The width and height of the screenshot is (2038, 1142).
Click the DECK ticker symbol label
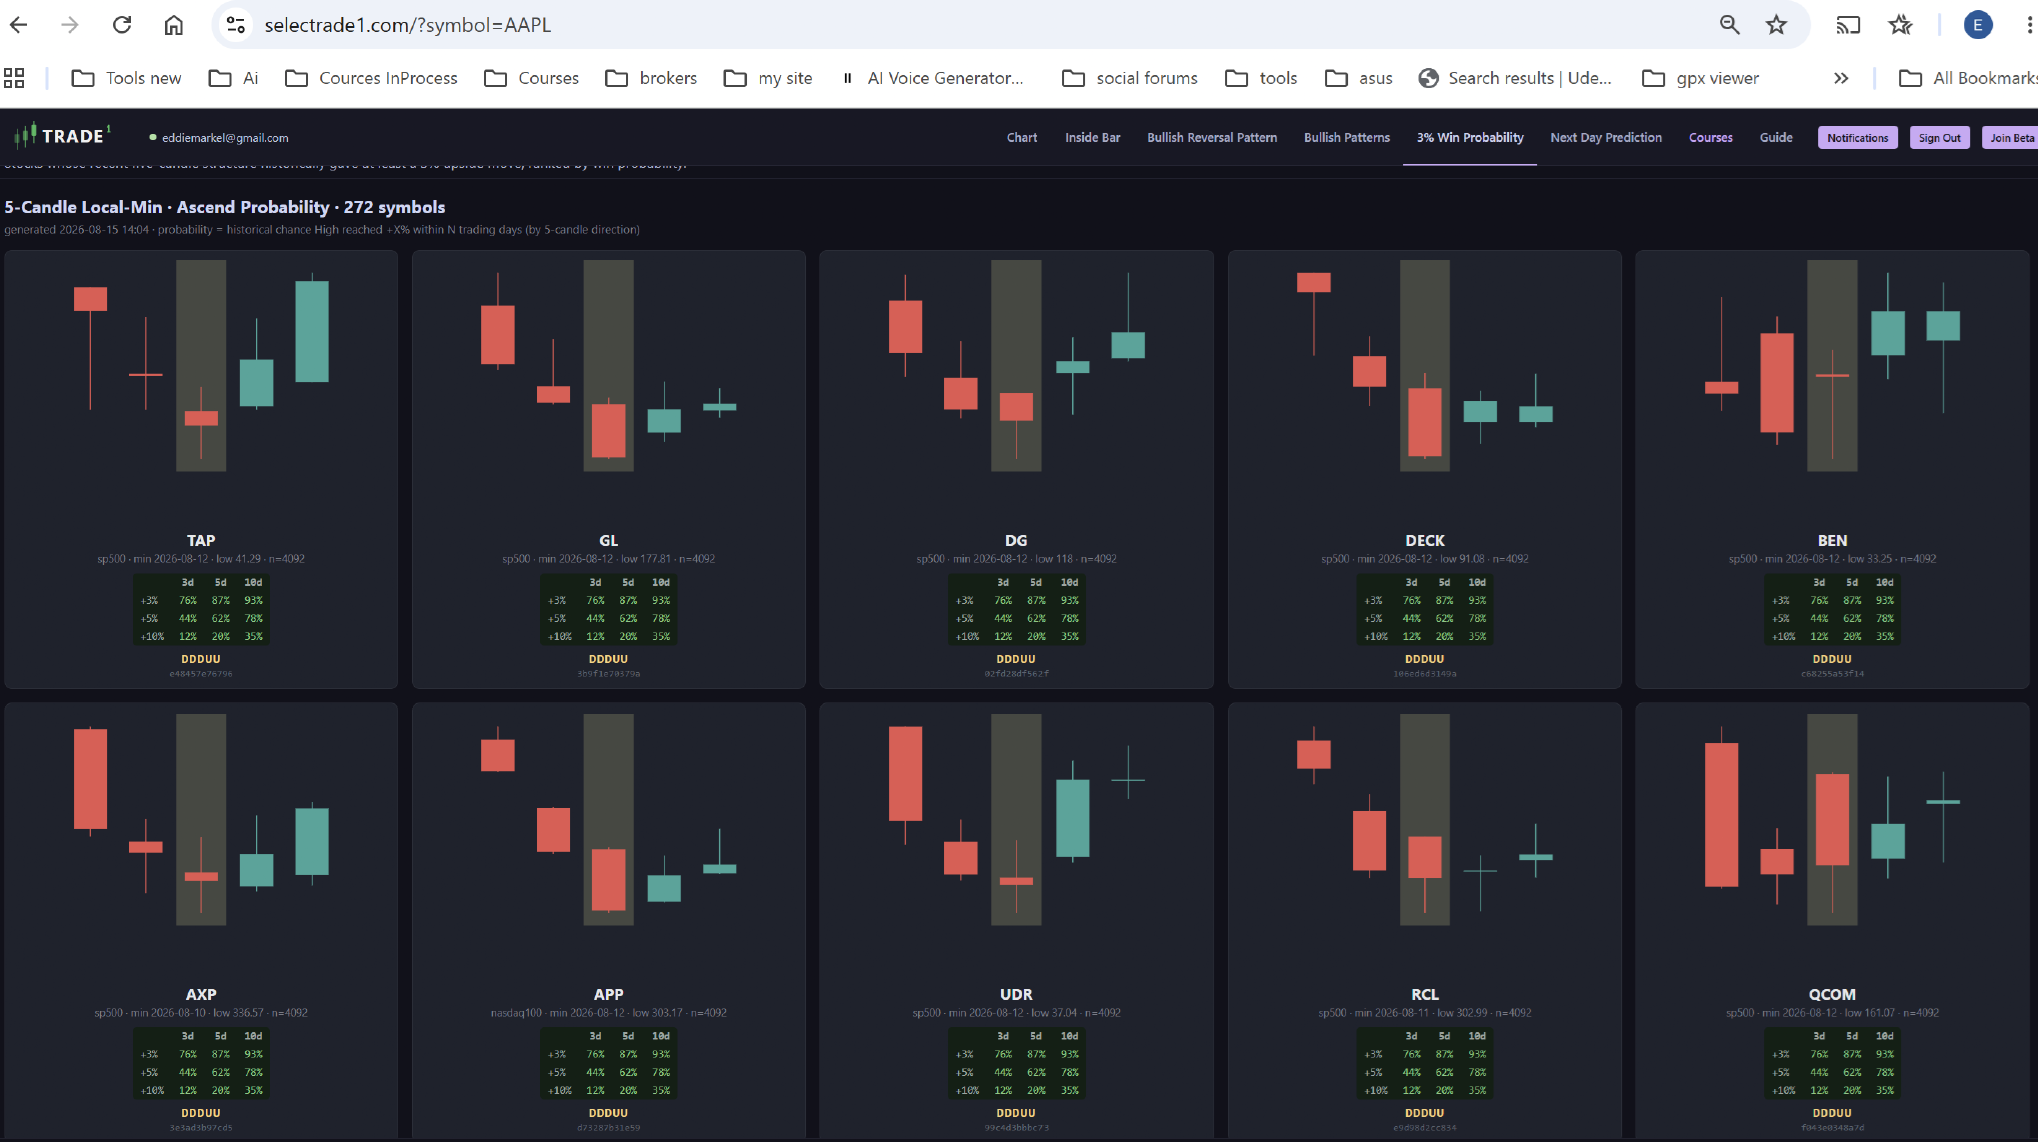pos(1425,540)
